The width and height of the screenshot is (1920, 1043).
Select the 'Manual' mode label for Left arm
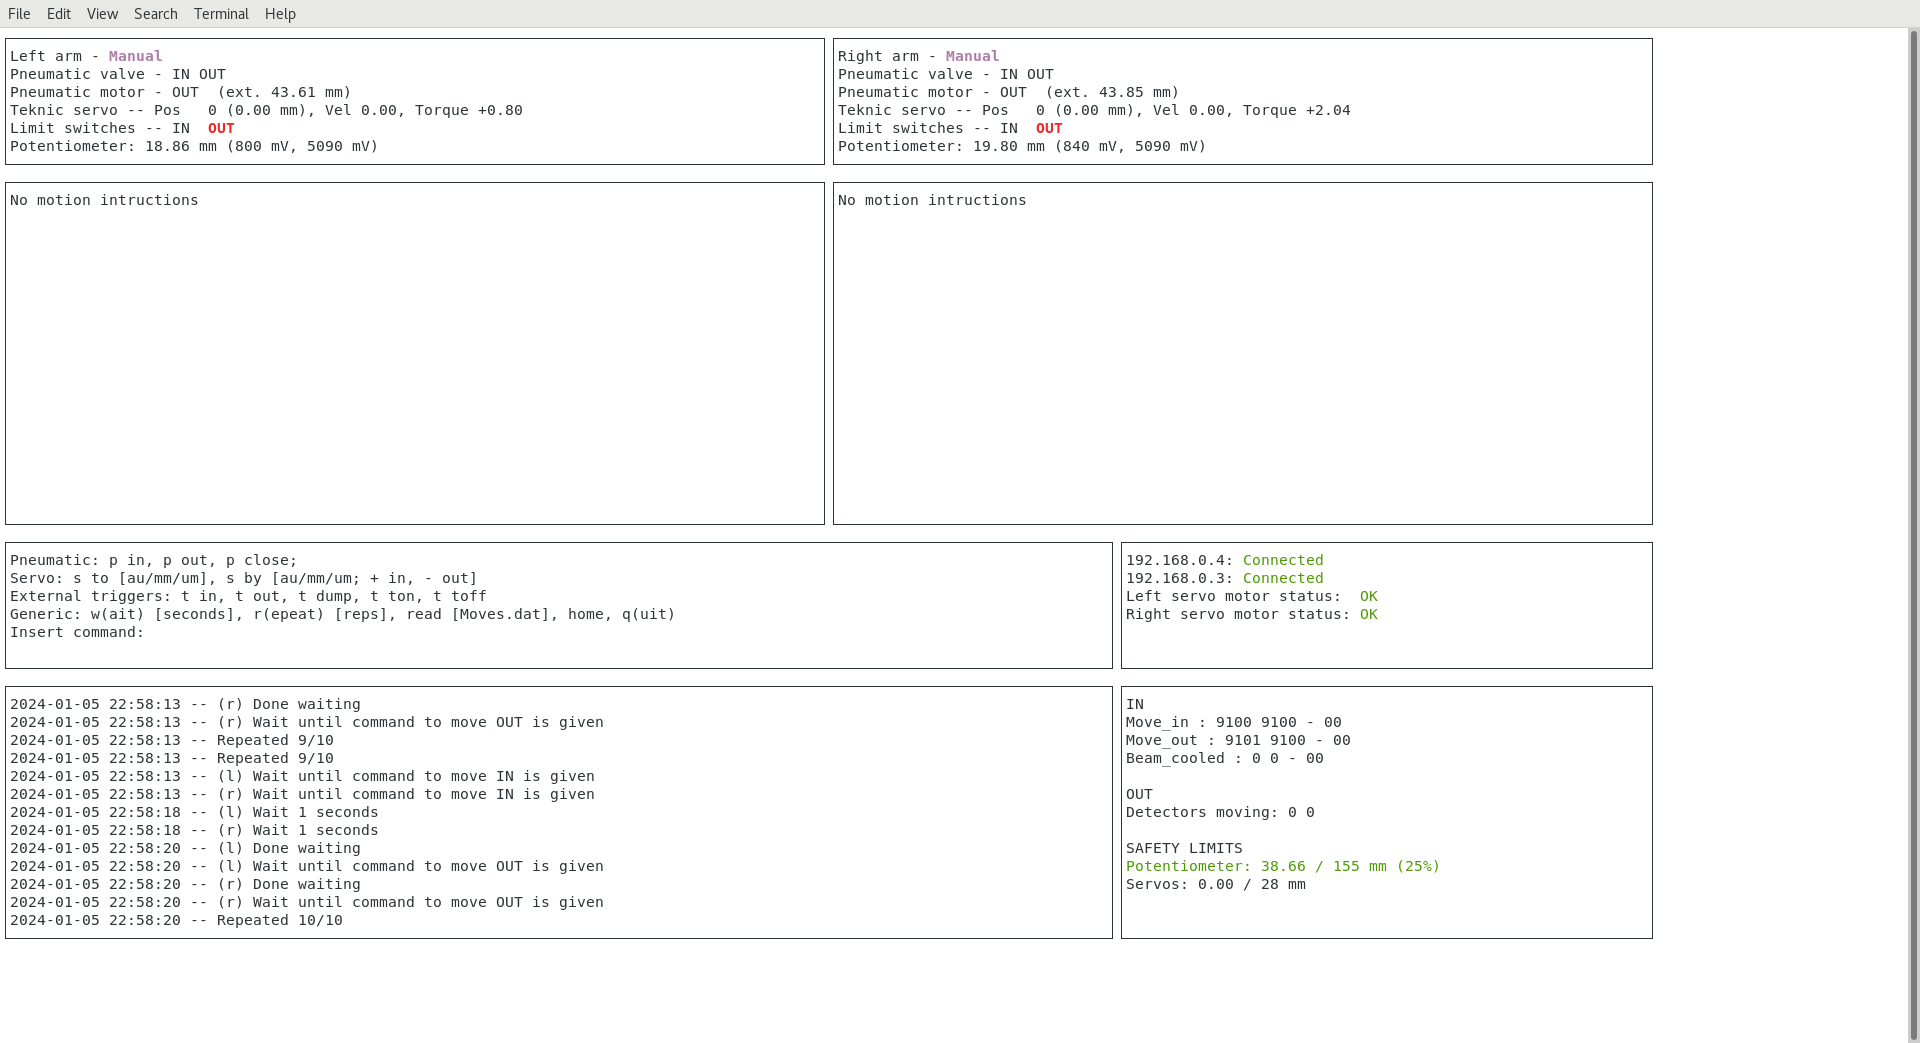[136, 56]
